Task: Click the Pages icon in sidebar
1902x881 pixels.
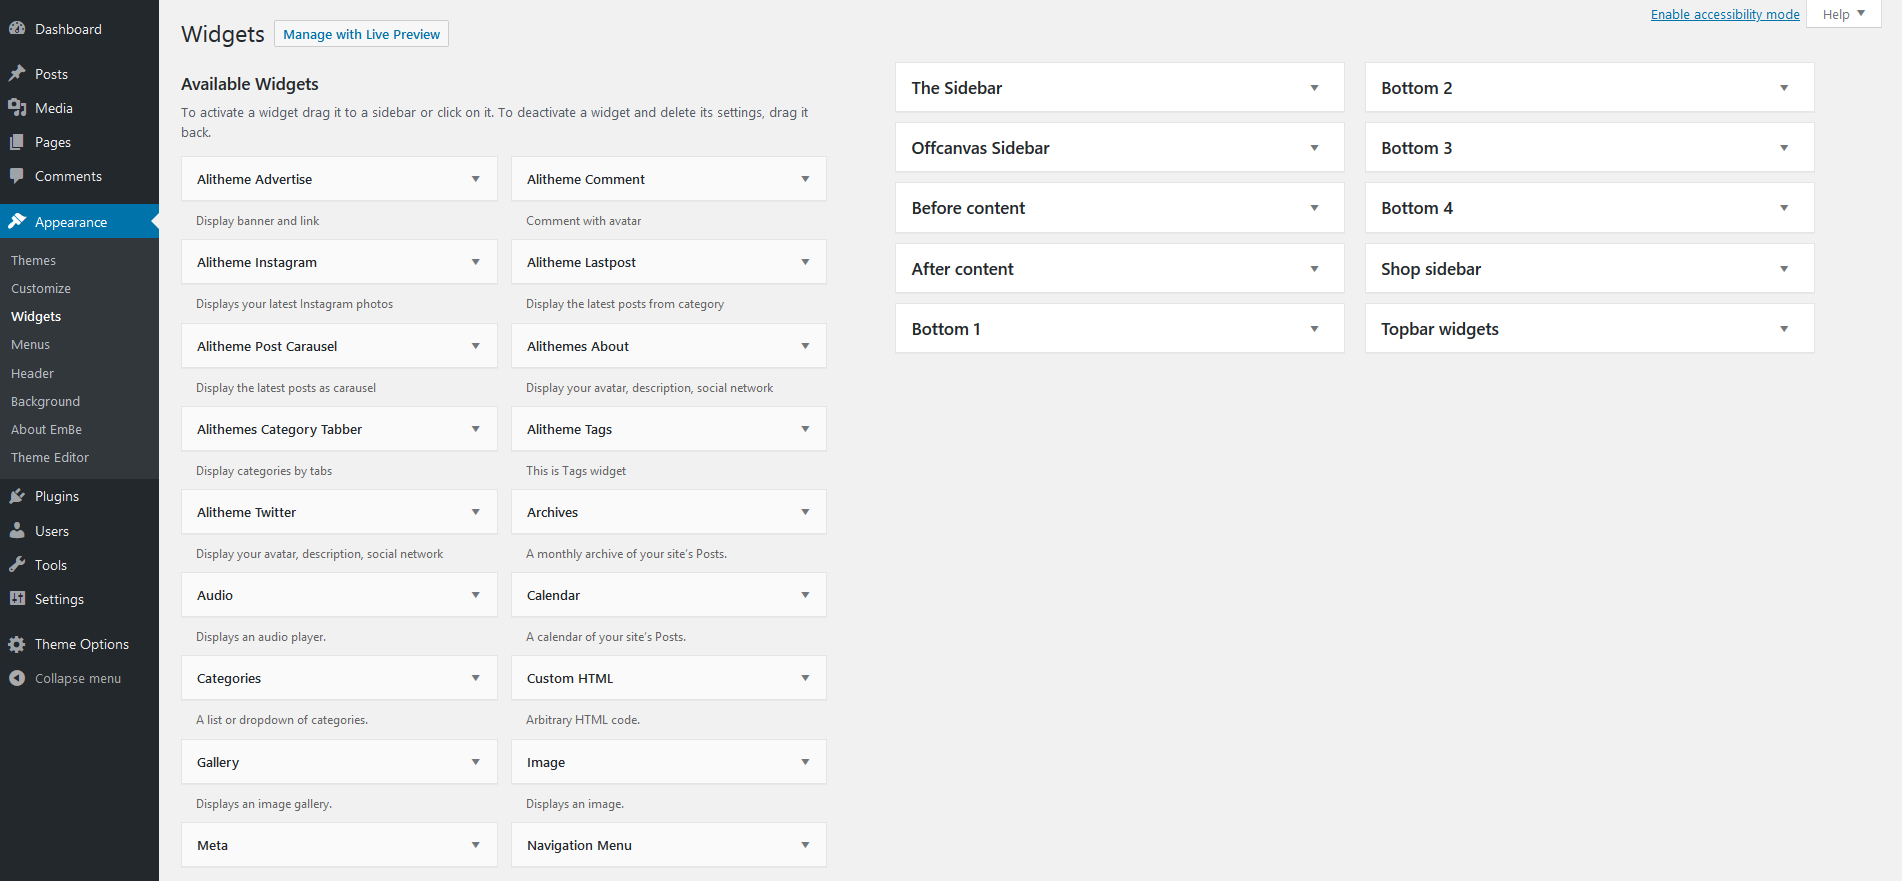Action: tap(17, 142)
